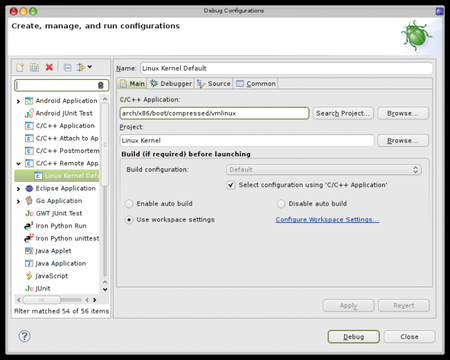Click the JavaScript icon
This screenshot has width=450, height=360.
click(29, 276)
